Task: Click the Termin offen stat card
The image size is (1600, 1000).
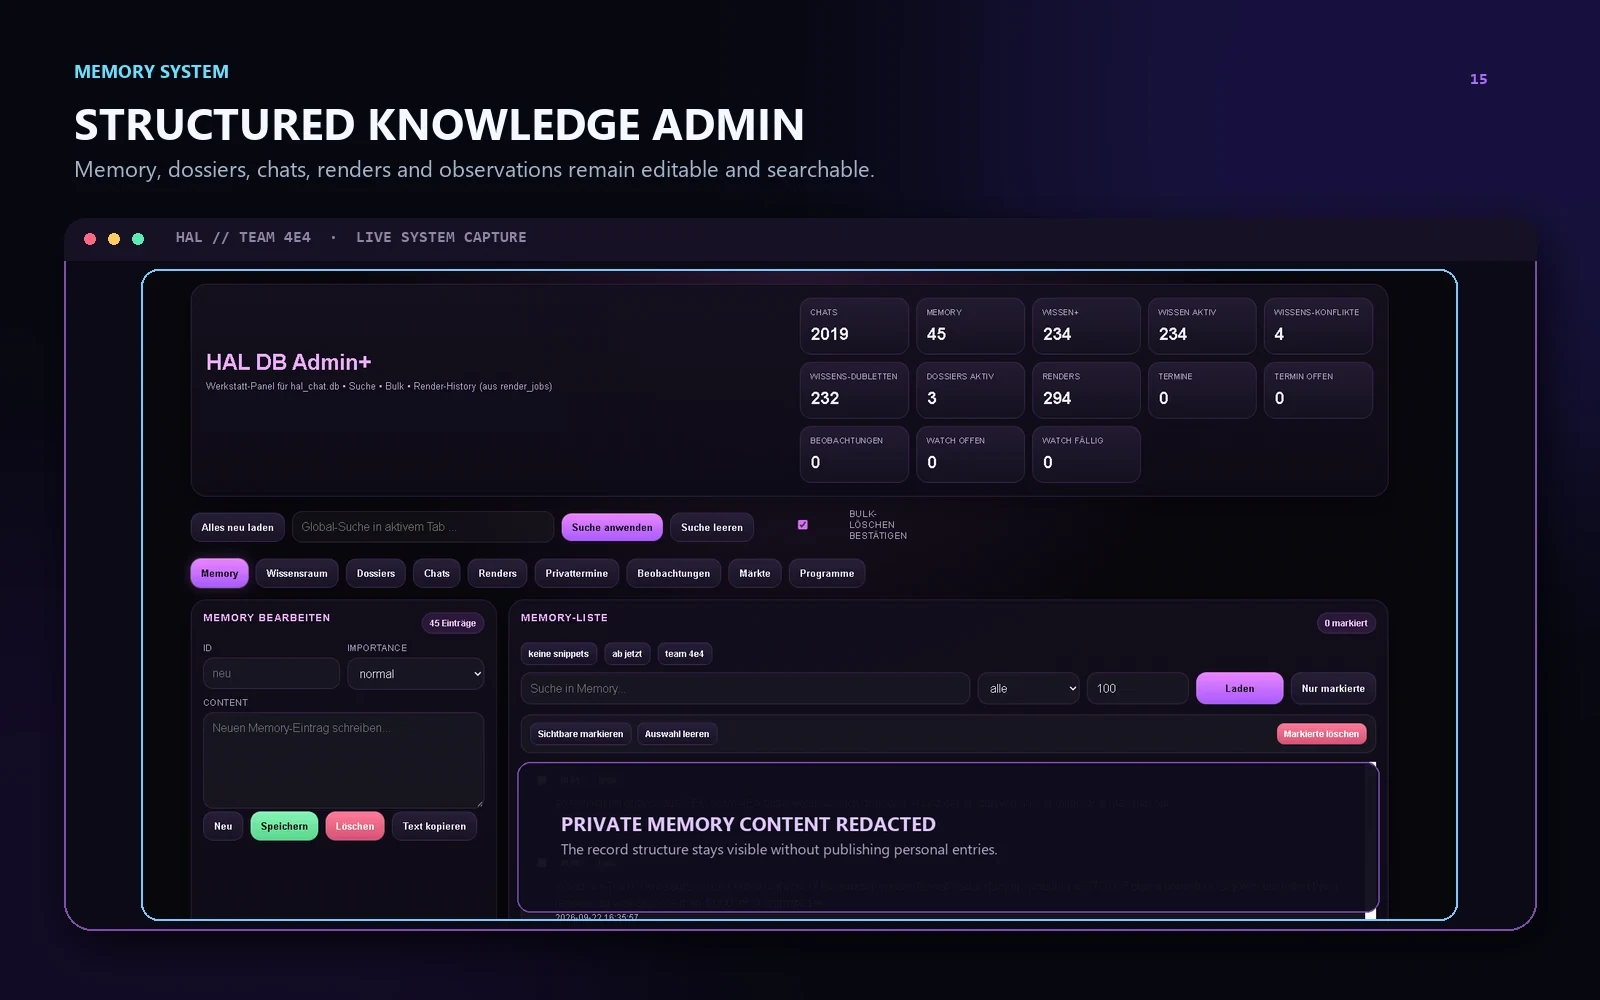Action: click(x=1318, y=390)
